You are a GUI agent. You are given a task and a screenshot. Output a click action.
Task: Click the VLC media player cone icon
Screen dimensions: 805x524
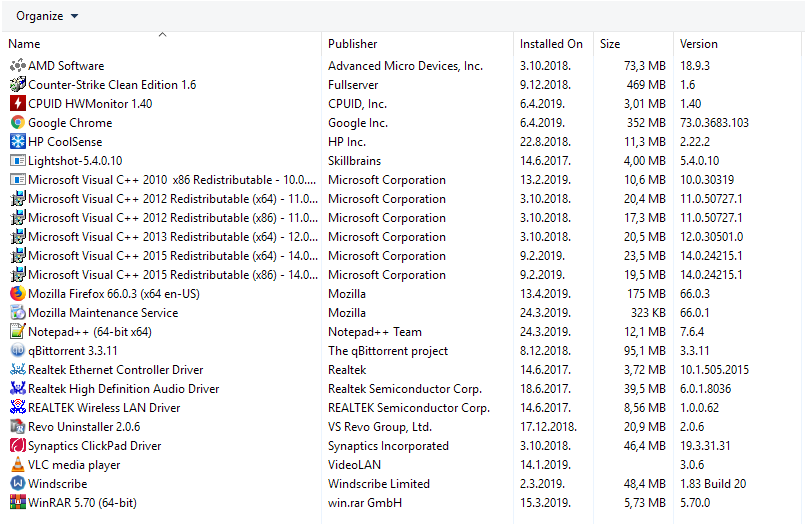click(18, 465)
